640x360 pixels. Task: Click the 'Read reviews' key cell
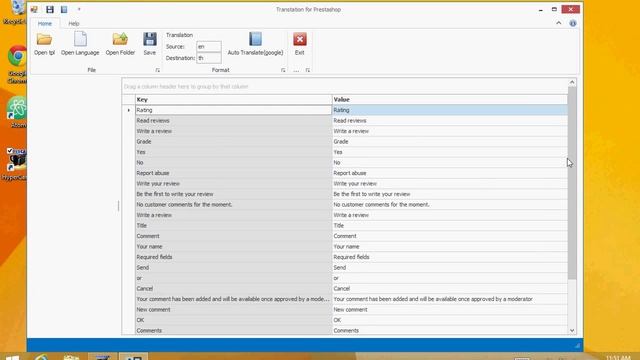click(x=233, y=121)
